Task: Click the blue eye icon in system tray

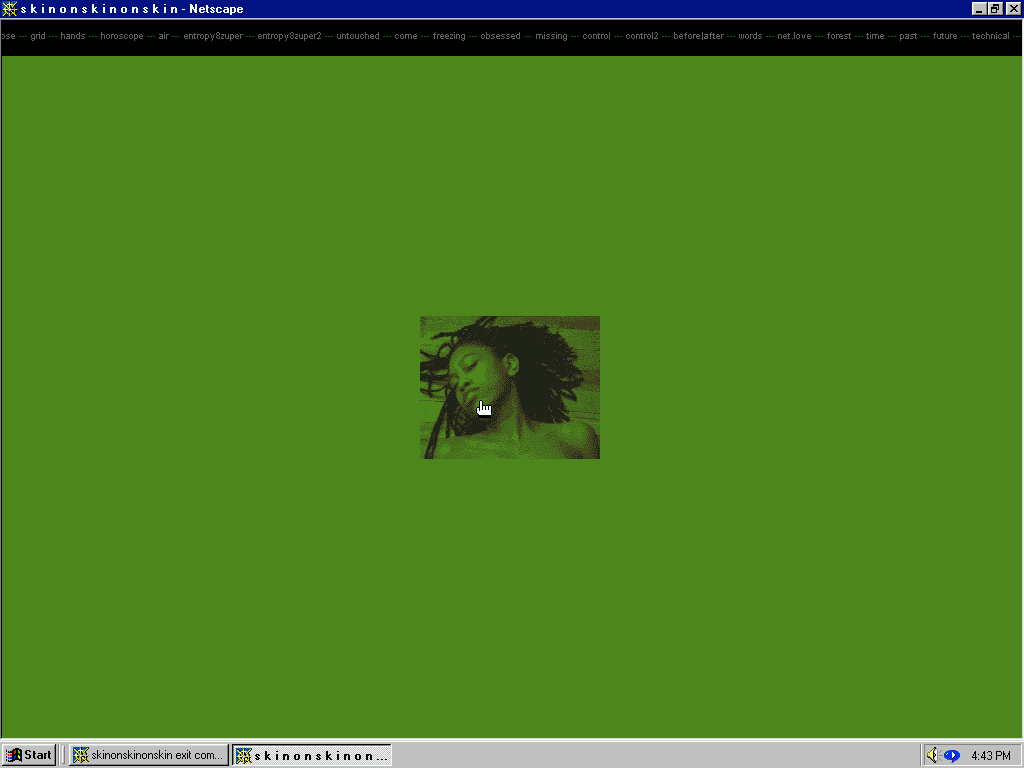Action: [x=951, y=756]
